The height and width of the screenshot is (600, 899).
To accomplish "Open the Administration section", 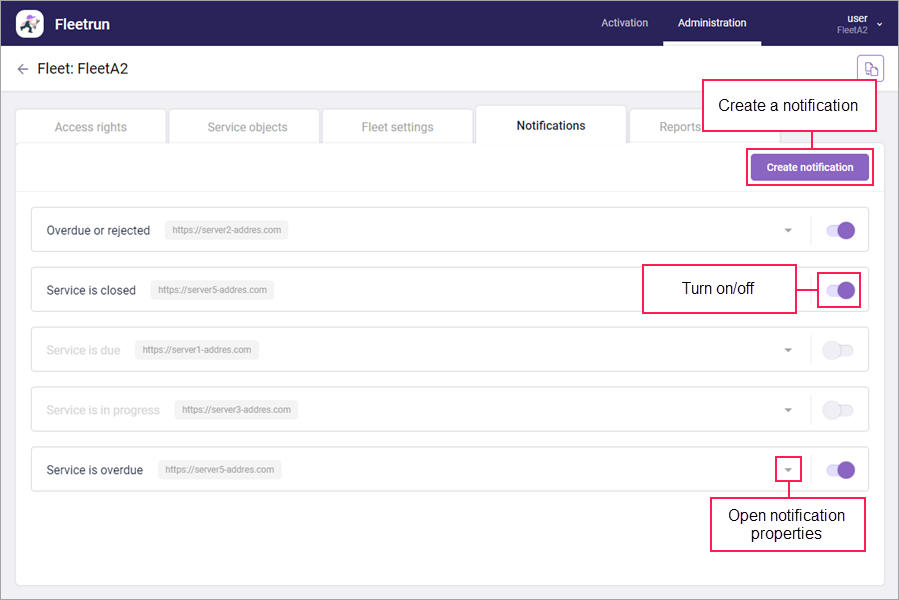I will point(712,23).
